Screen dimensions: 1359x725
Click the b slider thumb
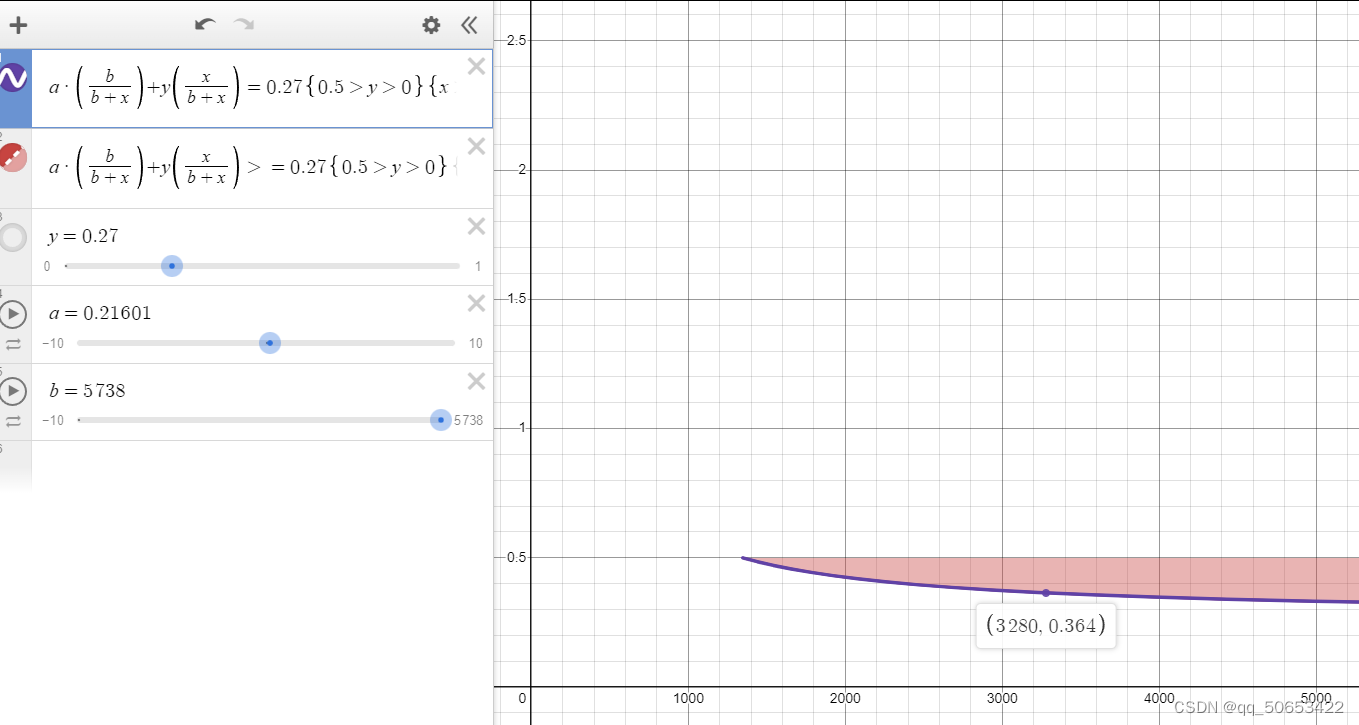[x=440, y=420]
